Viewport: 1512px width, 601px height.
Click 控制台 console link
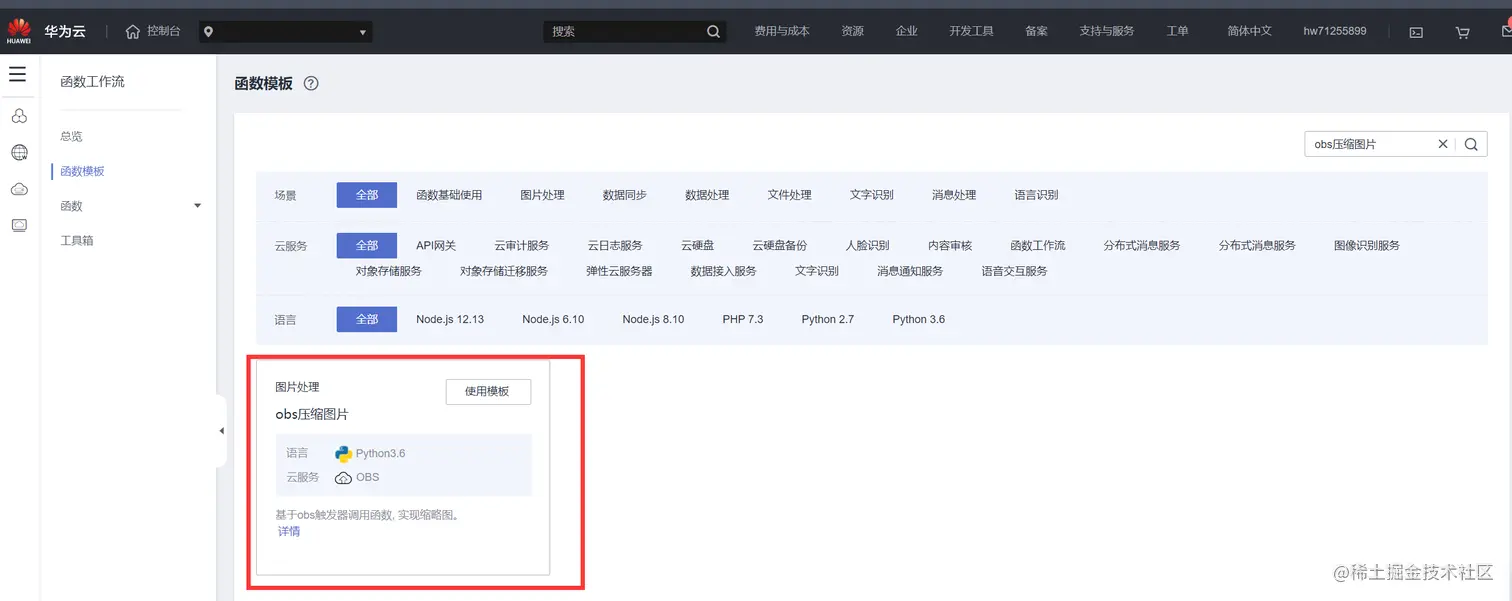coord(164,31)
